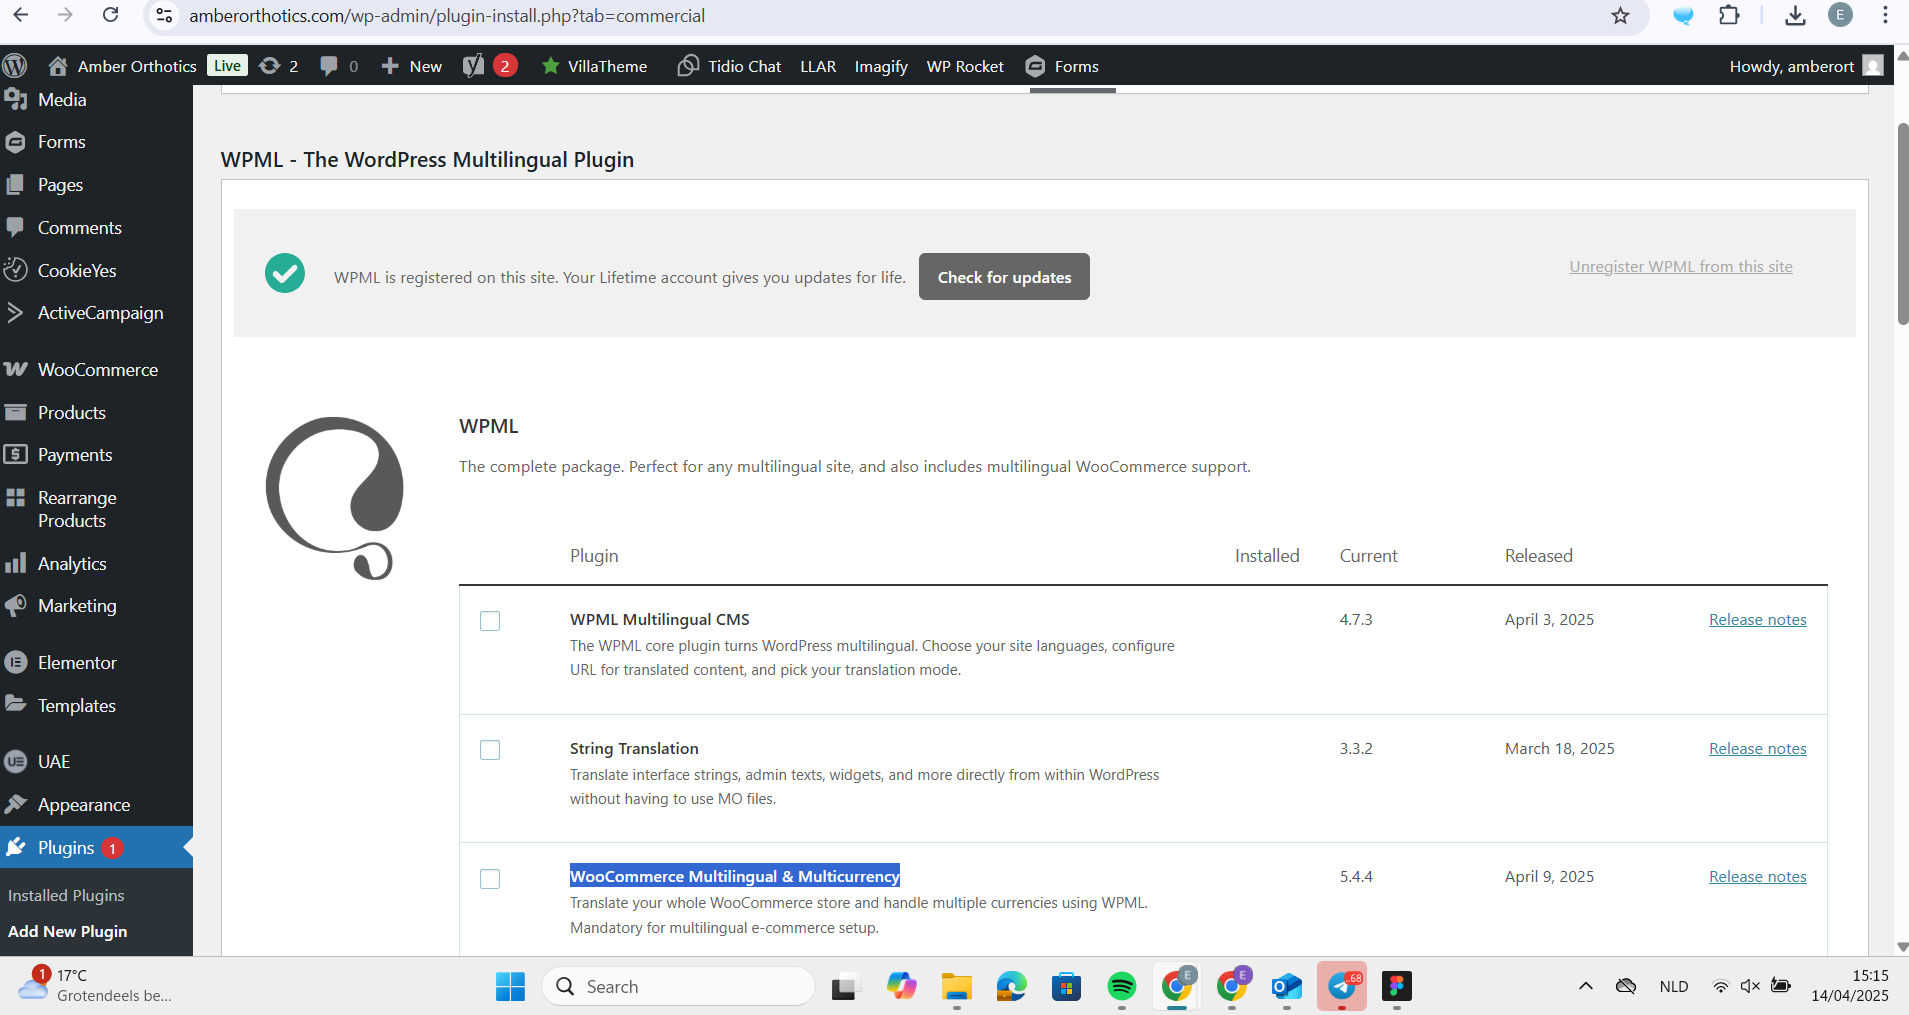Click the user avatar next to Howdy, amberort
The height and width of the screenshot is (1015, 1909).
(x=1873, y=66)
